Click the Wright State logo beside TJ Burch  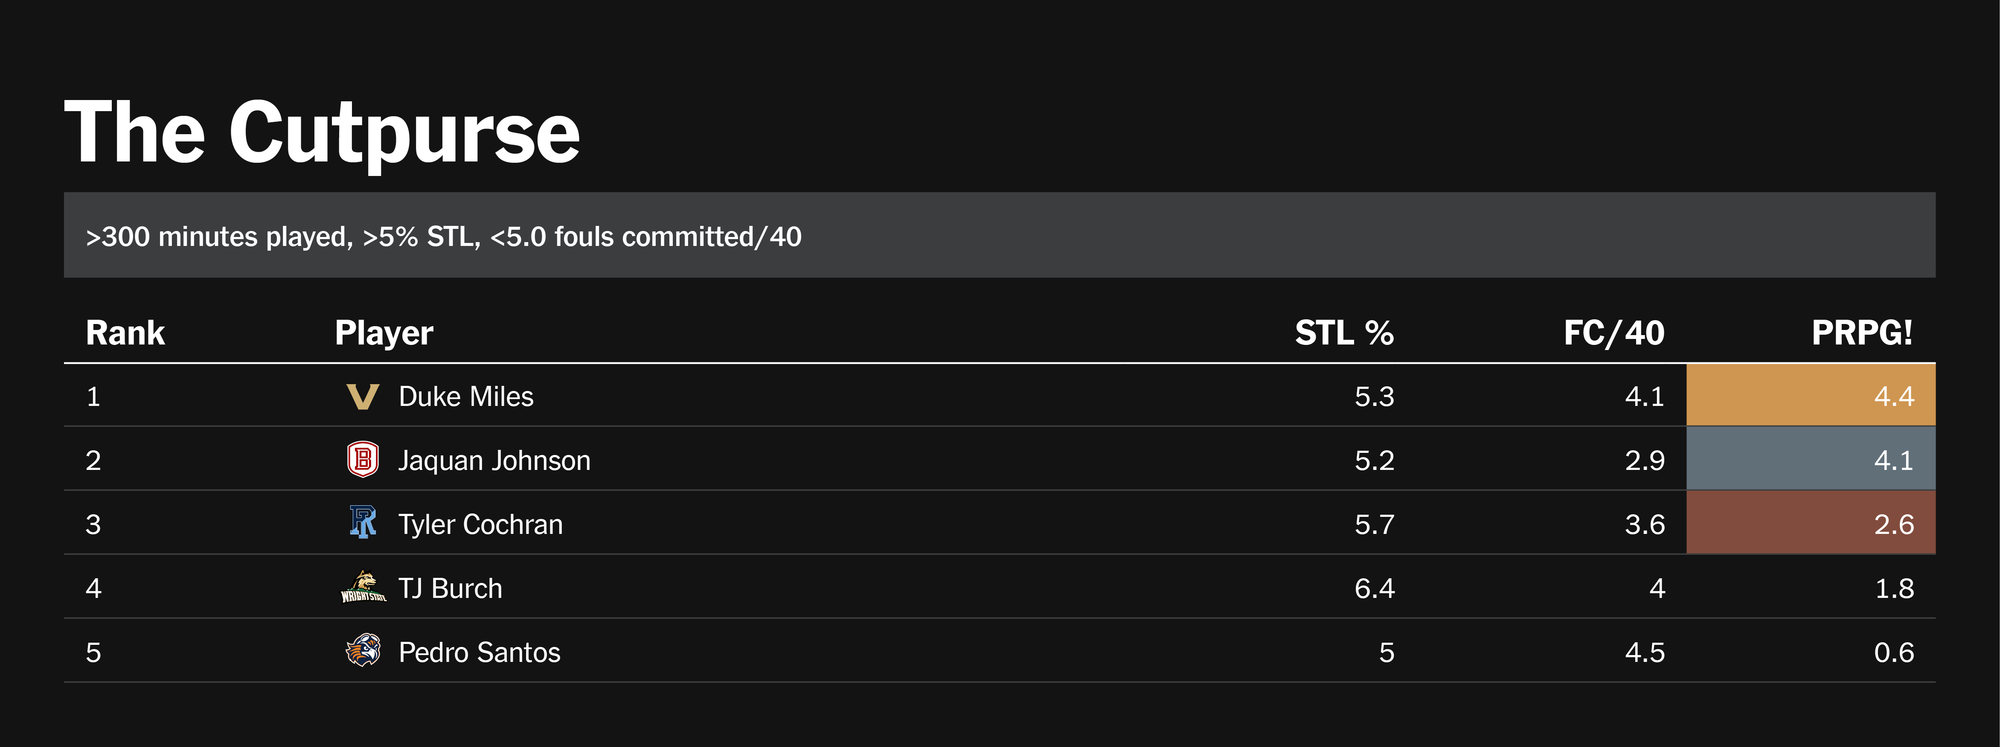pyautogui.click(x=362, y=588)
